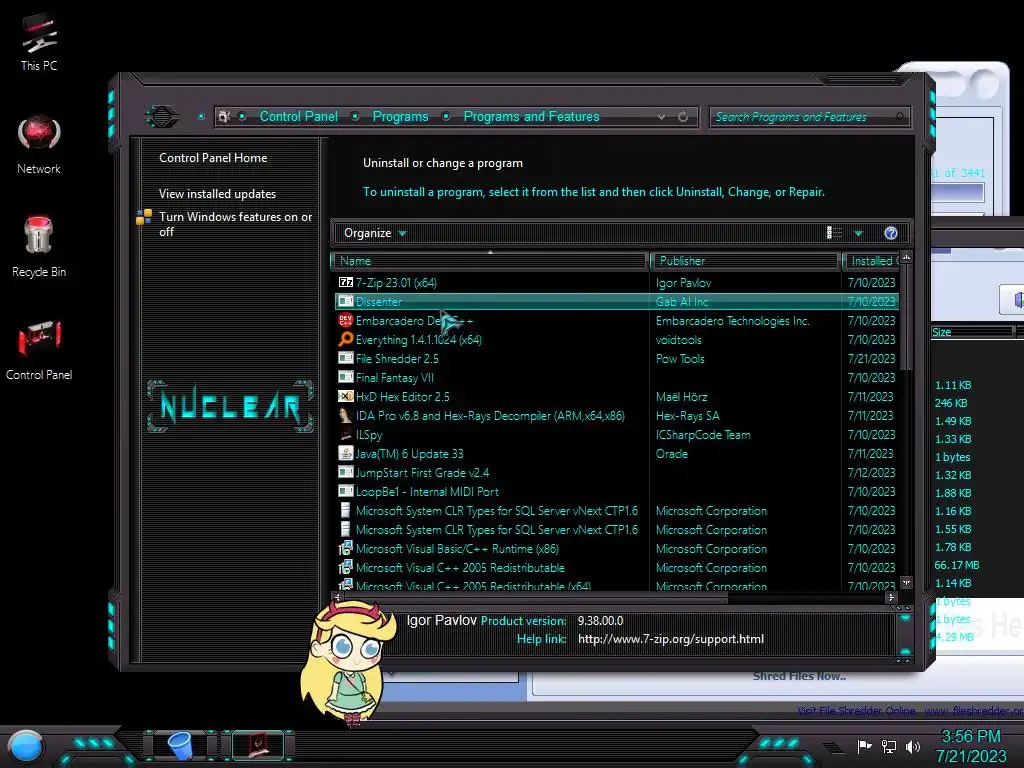Click the 66.17 MB size entry
Viewport: 1024px width, 768px height.
pyautogui.click(x=957, y=565)
